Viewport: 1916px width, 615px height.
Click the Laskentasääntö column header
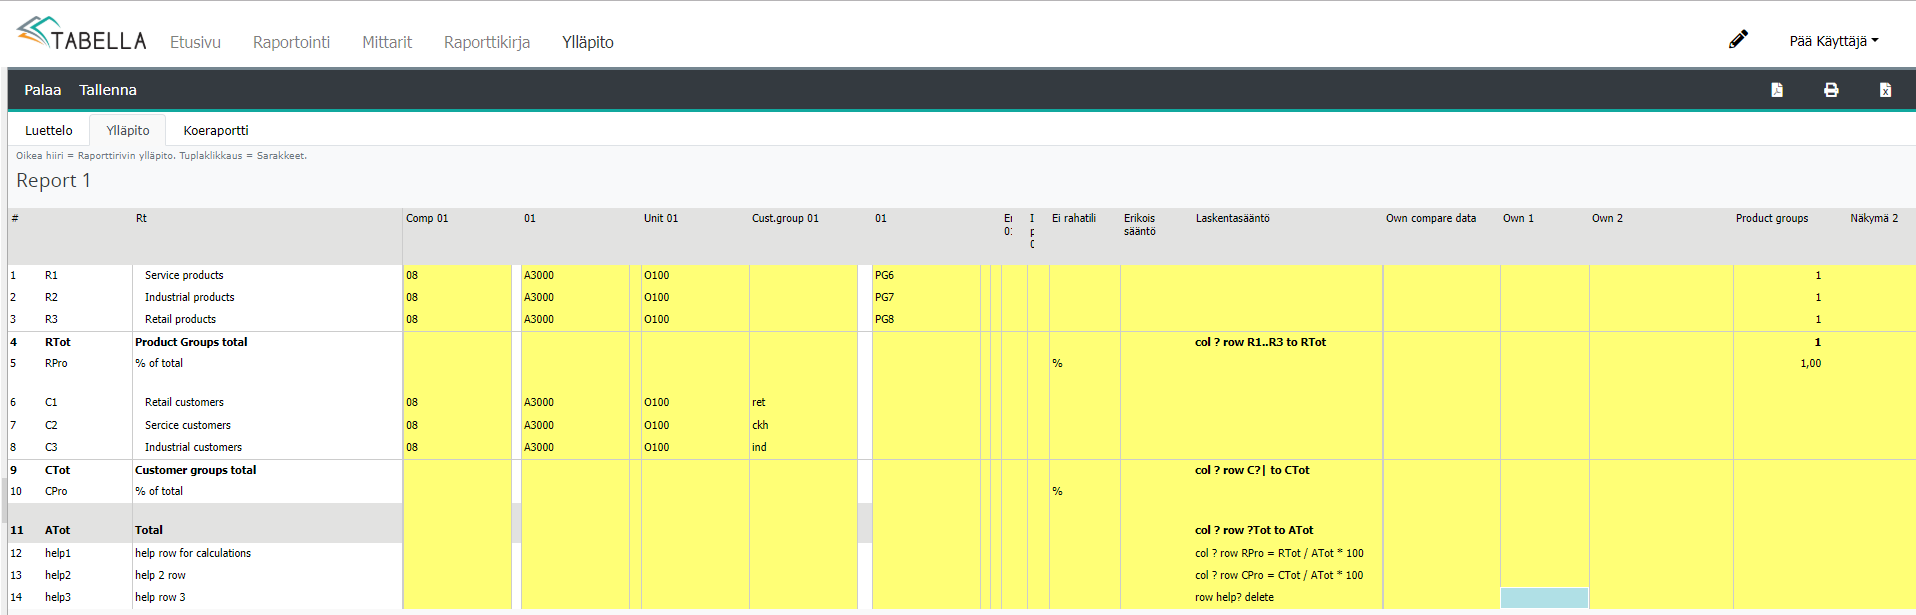point(1232,218)
